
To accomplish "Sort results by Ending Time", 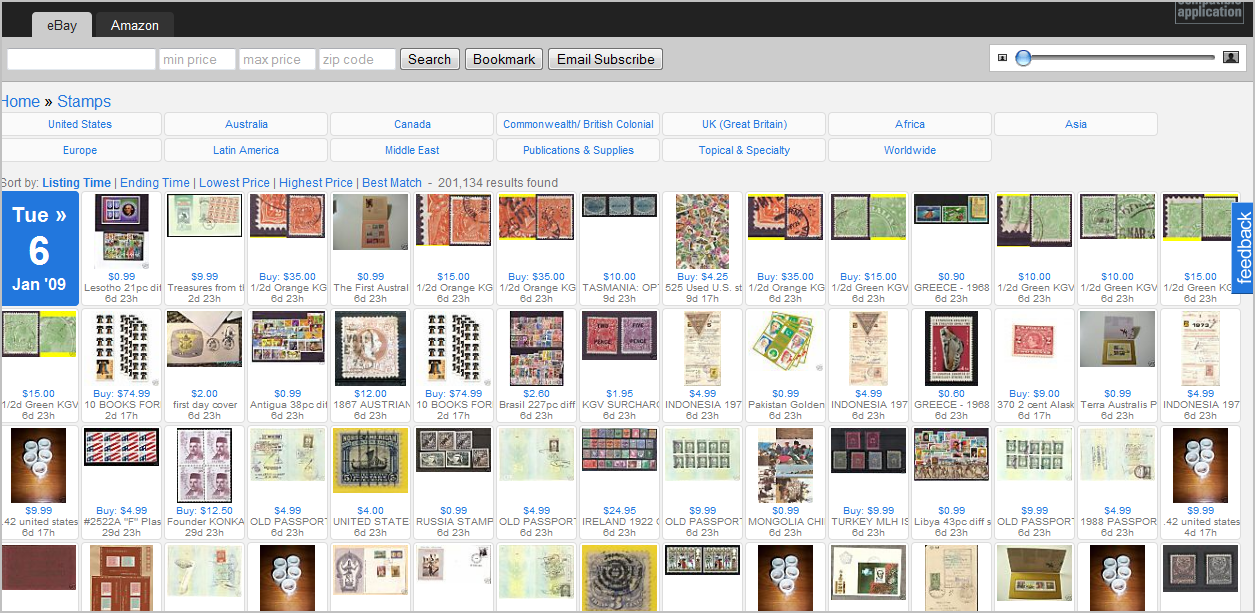I will tap(155, 183).
